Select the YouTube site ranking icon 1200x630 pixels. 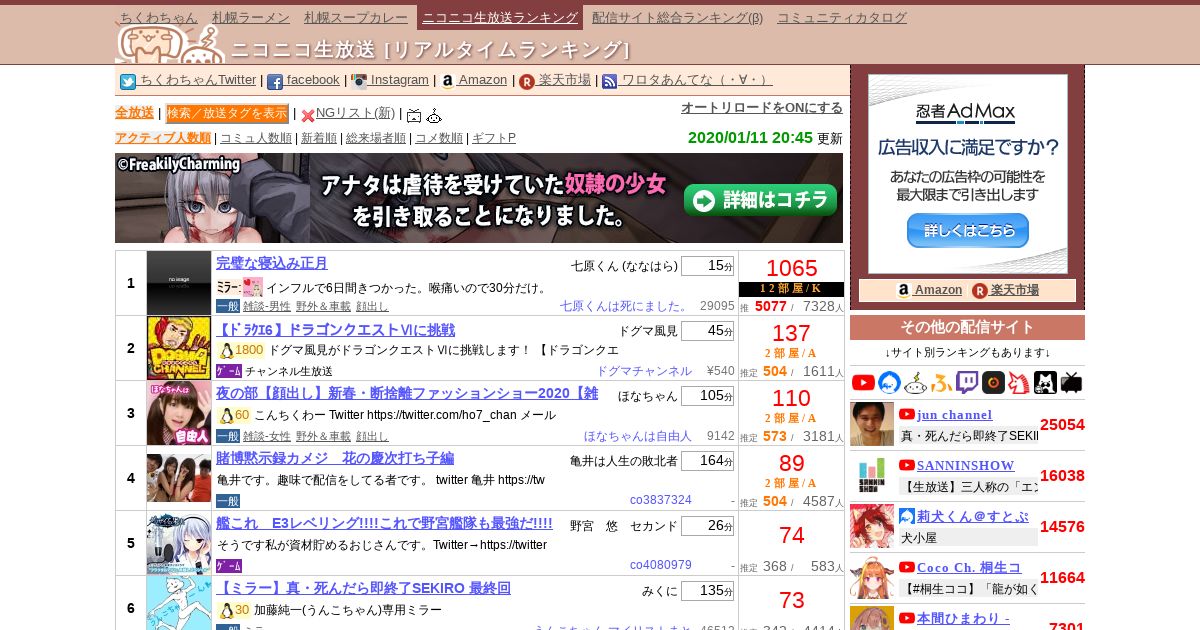click(x=863, y=382)
